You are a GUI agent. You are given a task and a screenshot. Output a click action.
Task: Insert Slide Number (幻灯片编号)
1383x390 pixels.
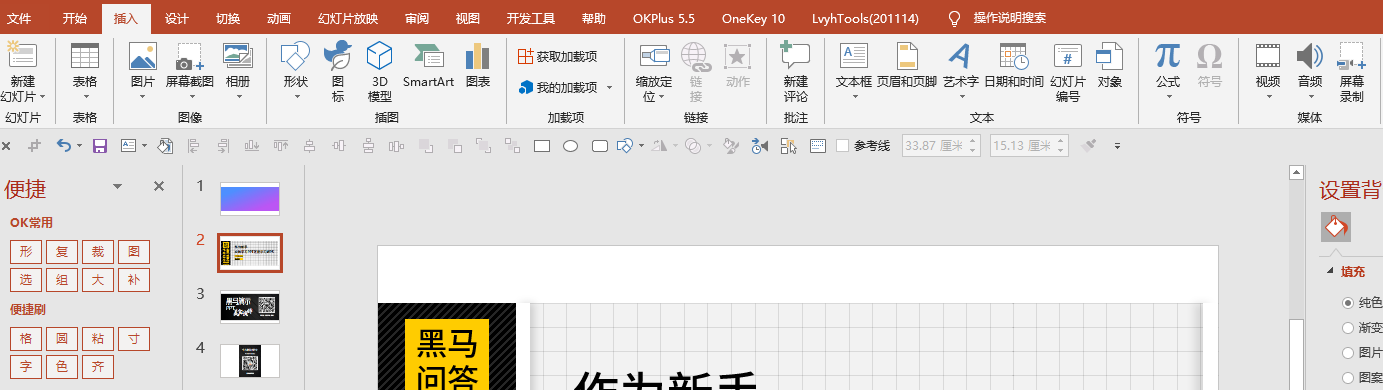click(1068, 71)
